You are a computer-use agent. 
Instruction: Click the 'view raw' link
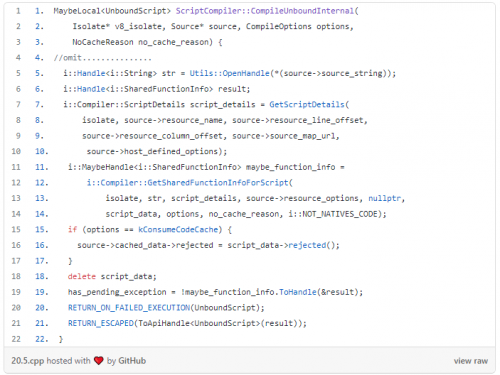coord(470,361)
